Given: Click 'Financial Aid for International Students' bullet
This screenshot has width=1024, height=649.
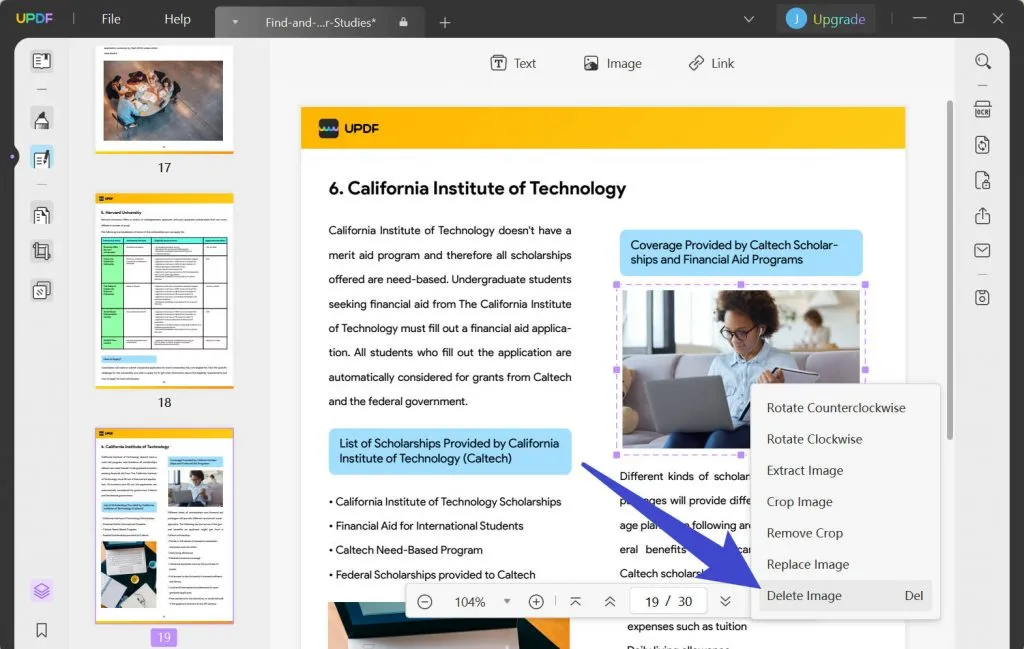Looking at the screenshot, I should (429, 526).
